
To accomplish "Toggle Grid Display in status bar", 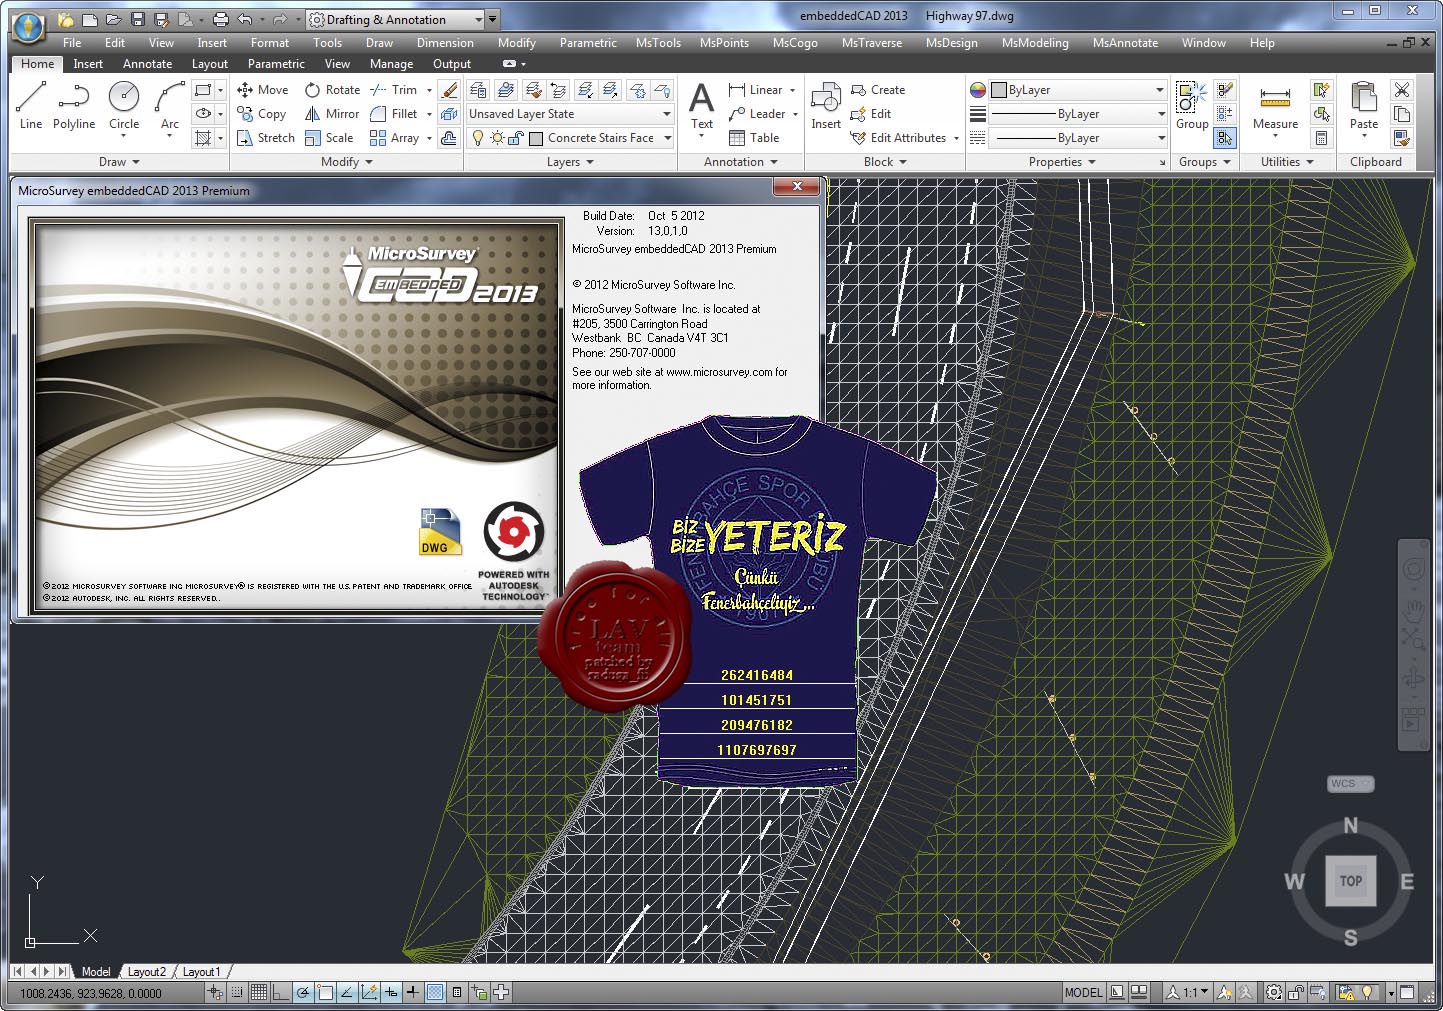I will pyautogui.click(x=259, y=993).
